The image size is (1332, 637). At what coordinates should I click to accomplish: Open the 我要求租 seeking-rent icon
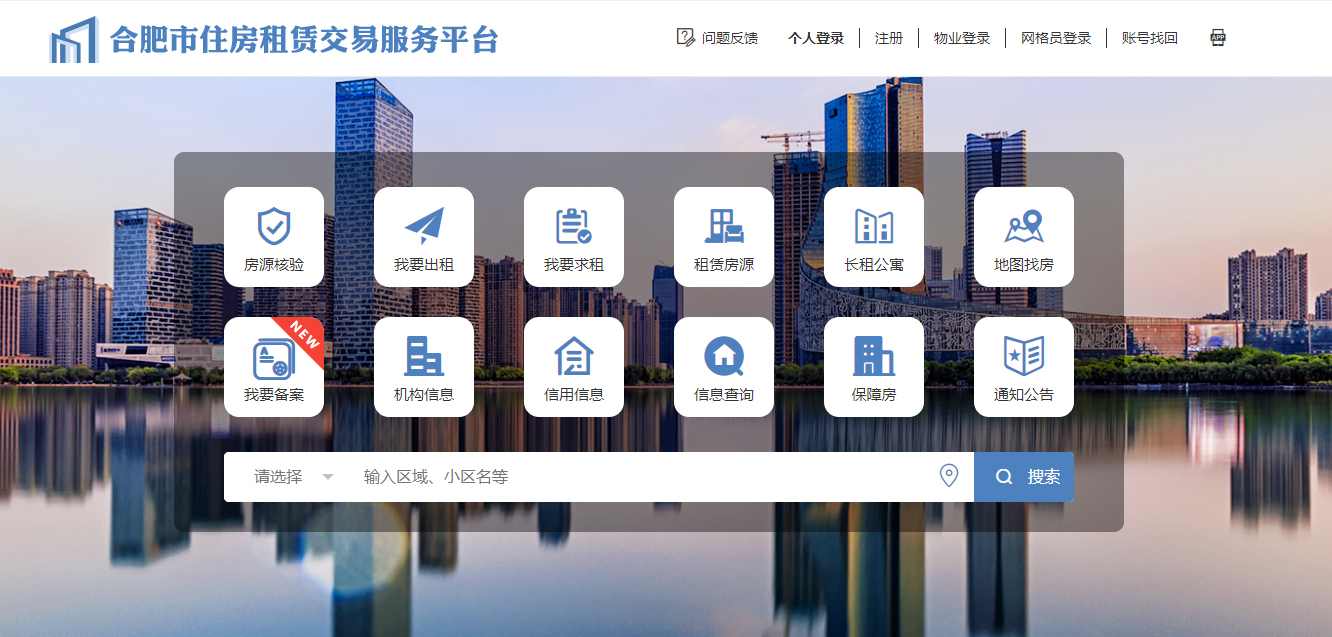tap(574, 237)
